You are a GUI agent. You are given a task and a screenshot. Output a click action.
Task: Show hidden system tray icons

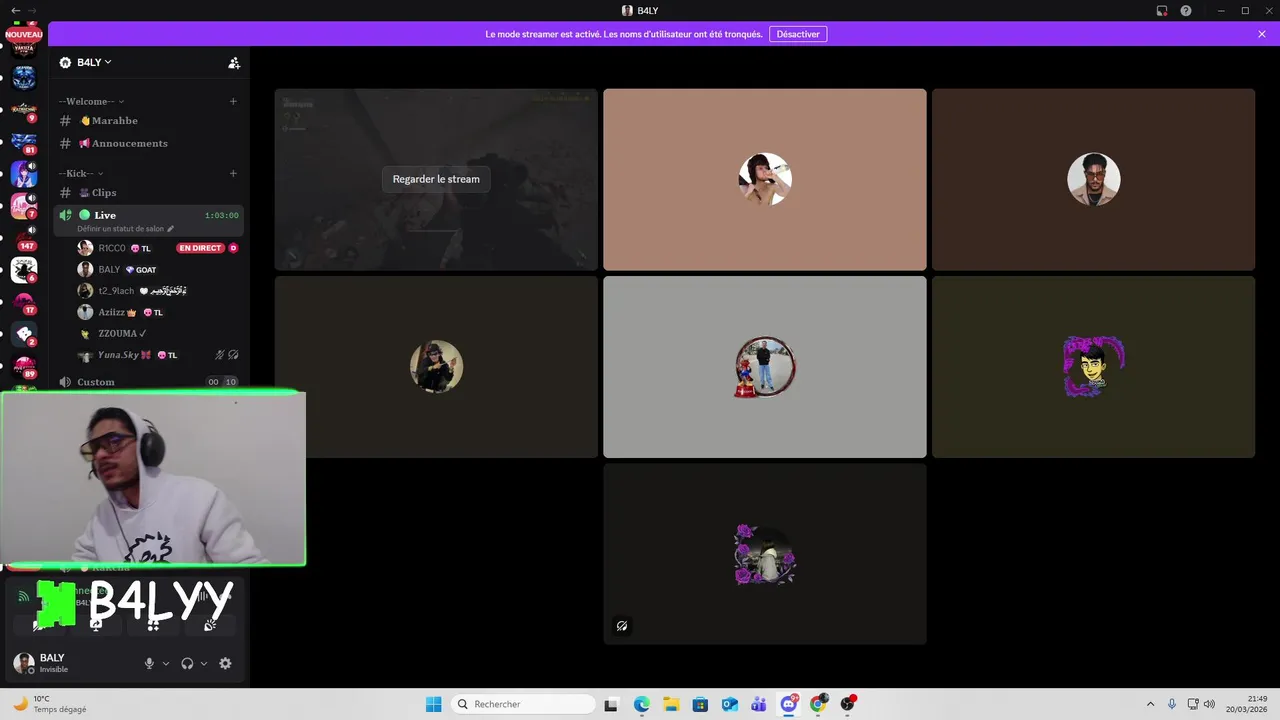(x=1150, y=704)
